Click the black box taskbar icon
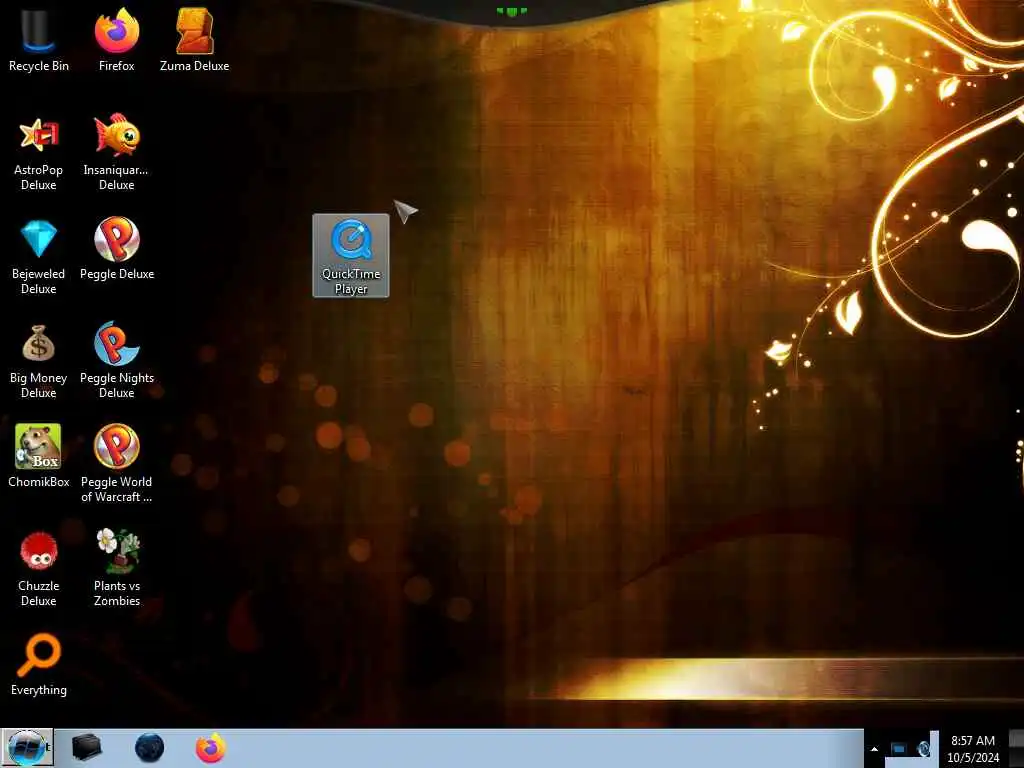This screenshot has width=1024, height=768. 86,748
